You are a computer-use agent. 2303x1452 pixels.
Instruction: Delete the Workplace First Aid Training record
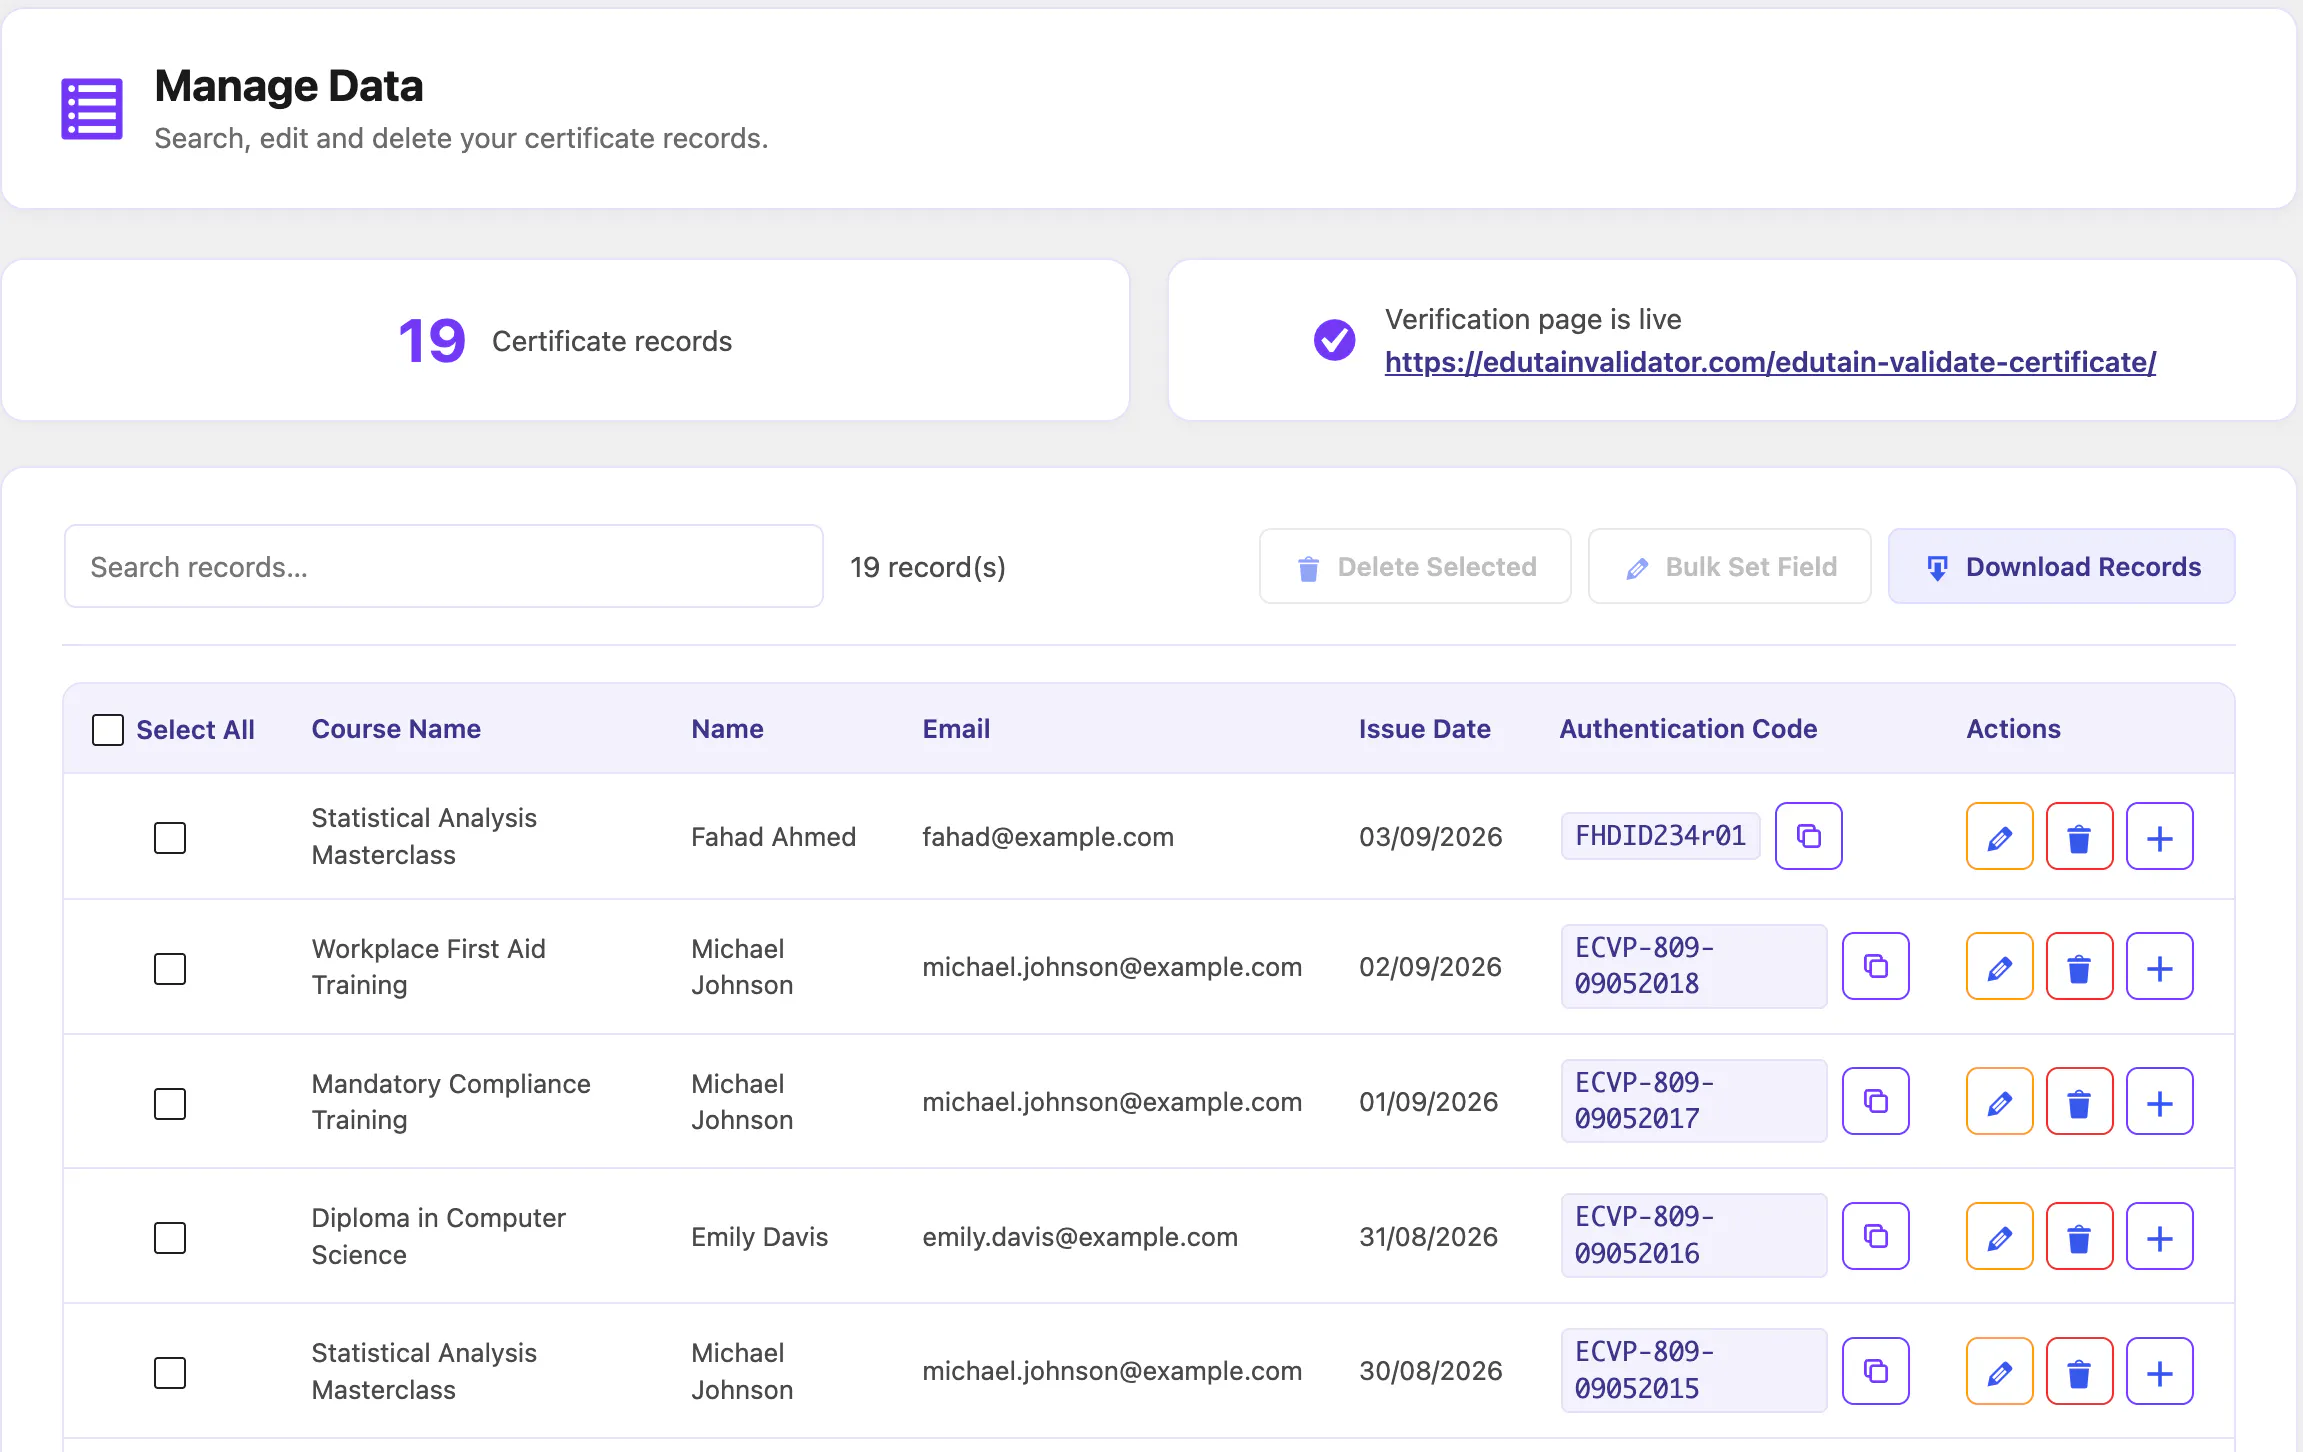coord(2079,966)
